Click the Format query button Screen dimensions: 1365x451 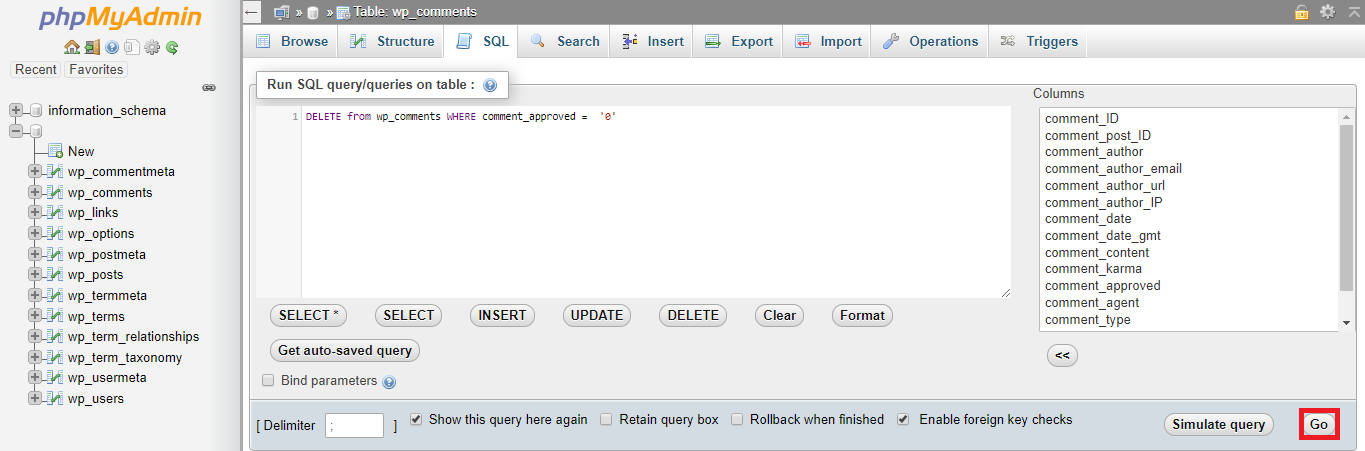[x=862, y=315]
